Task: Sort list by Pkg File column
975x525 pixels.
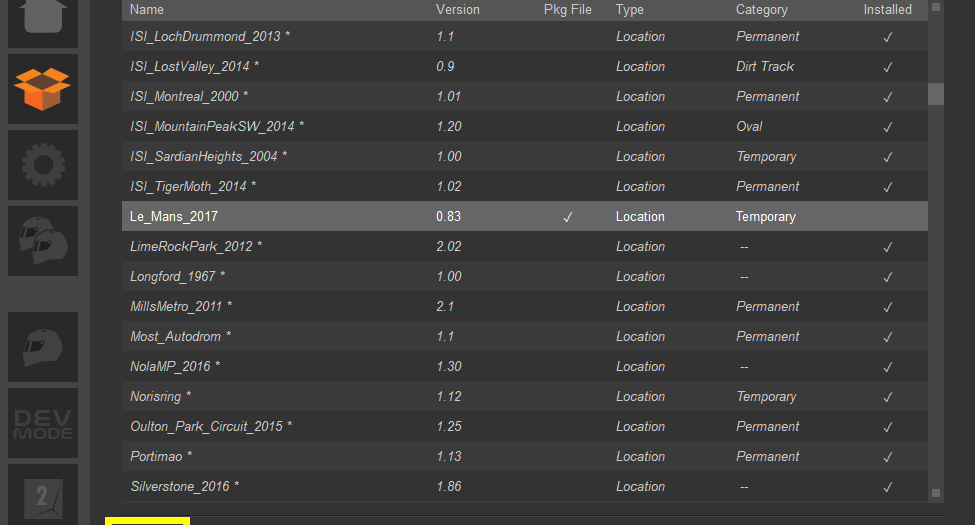Action: tap(567, 9)
